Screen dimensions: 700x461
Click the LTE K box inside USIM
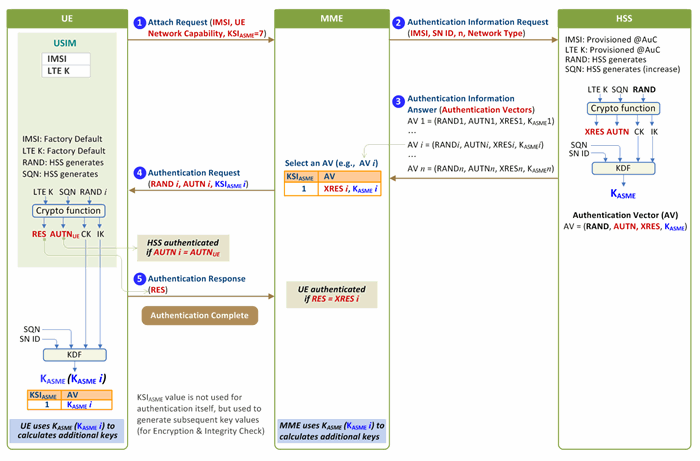click(66, 71)
